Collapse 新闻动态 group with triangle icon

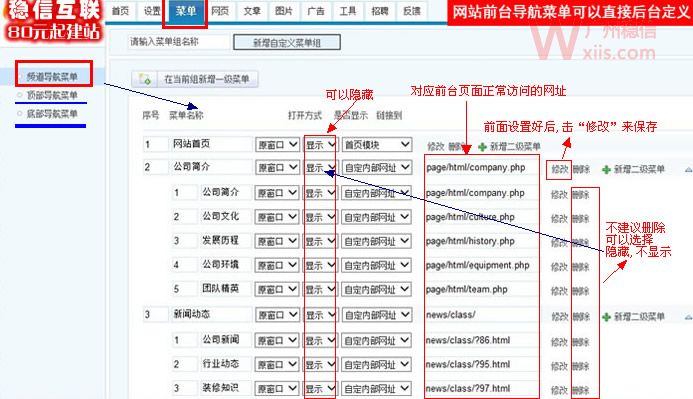tap(689, 317)
